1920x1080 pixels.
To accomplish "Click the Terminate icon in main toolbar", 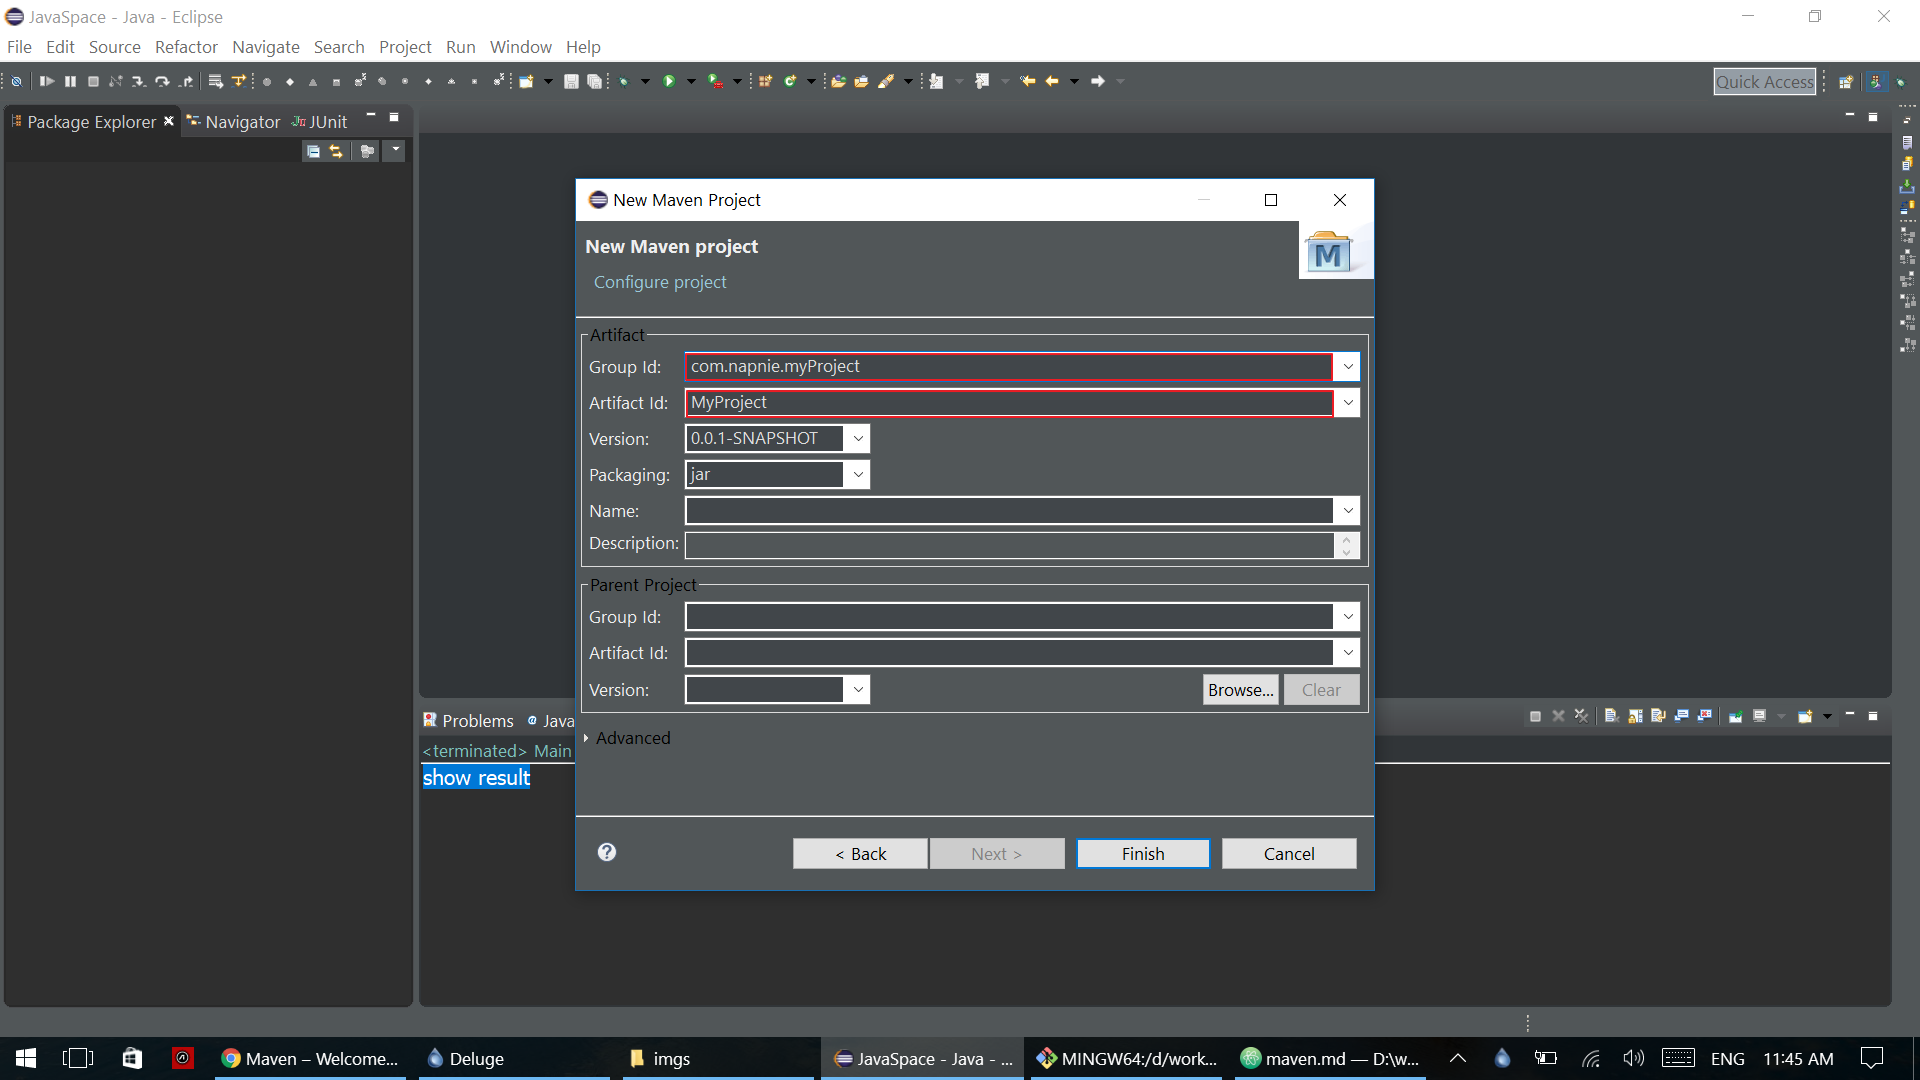I will point(93,81).
